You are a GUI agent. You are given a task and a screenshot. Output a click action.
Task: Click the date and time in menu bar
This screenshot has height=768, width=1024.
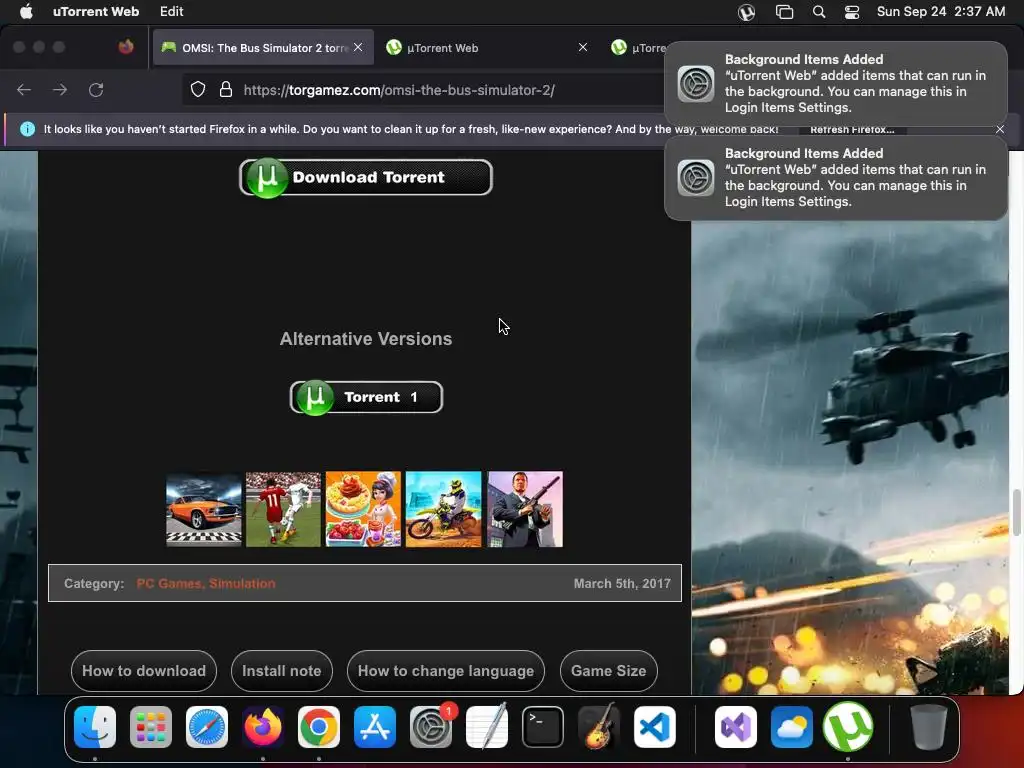[940, 12]
